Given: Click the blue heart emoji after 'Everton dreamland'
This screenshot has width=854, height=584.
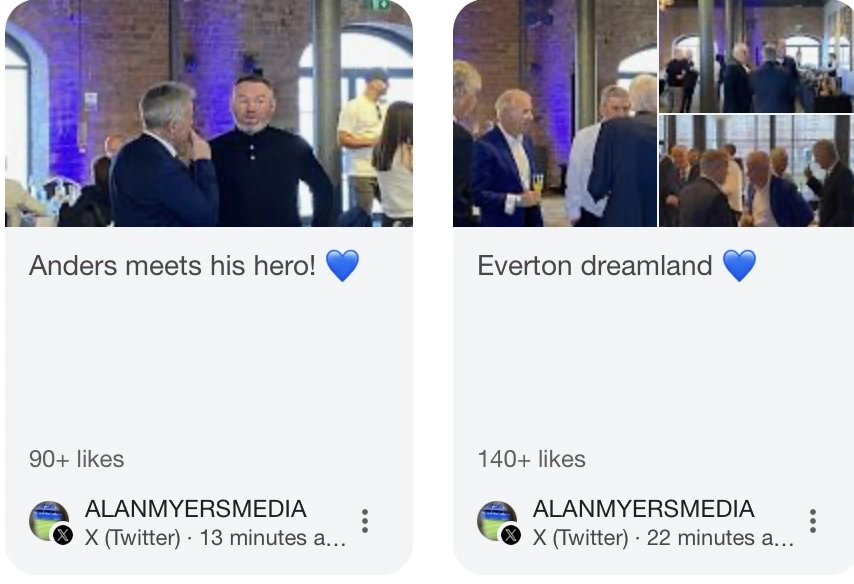Looking at the screenshot, I should 739,265.
